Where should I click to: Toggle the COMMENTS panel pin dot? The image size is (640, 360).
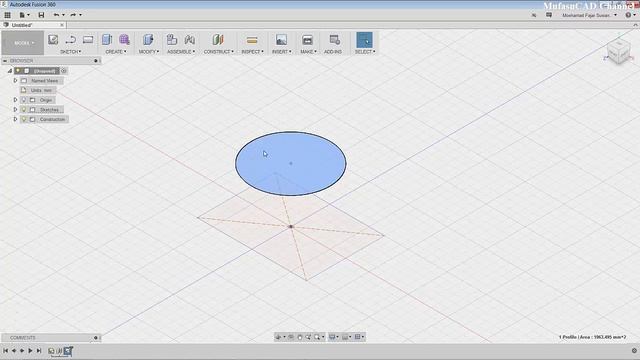[96, 338]
